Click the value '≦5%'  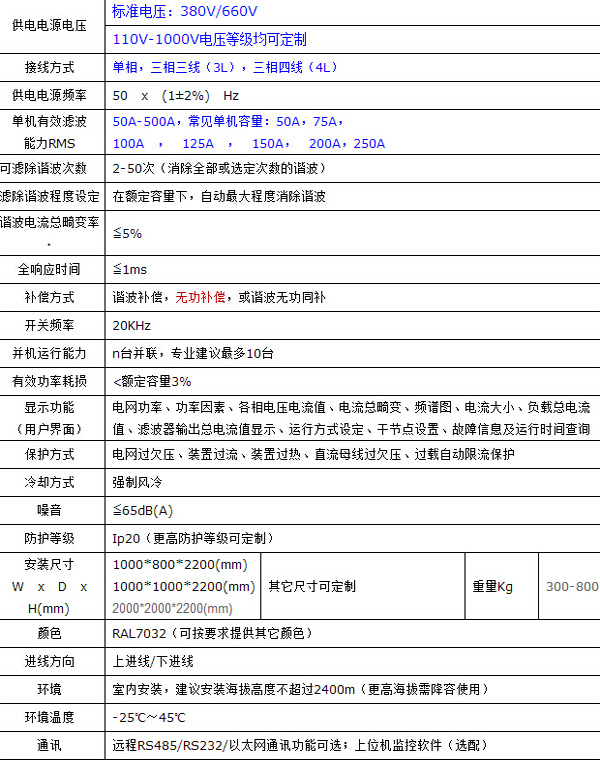click(x=127, y=233)
